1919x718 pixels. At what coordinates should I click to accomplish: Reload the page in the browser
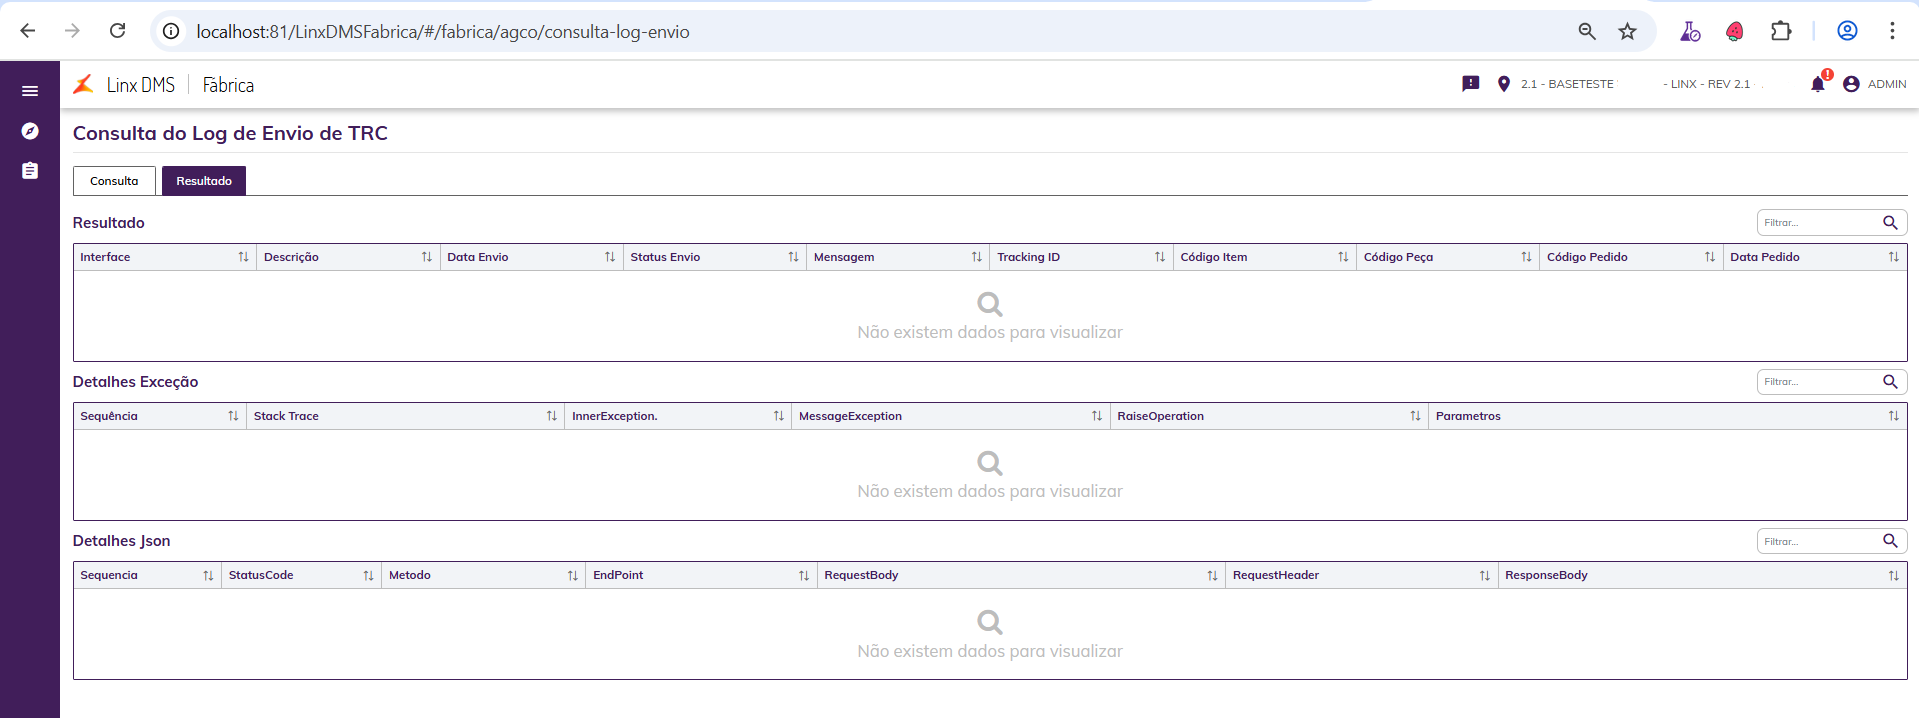tap(117, 31)
